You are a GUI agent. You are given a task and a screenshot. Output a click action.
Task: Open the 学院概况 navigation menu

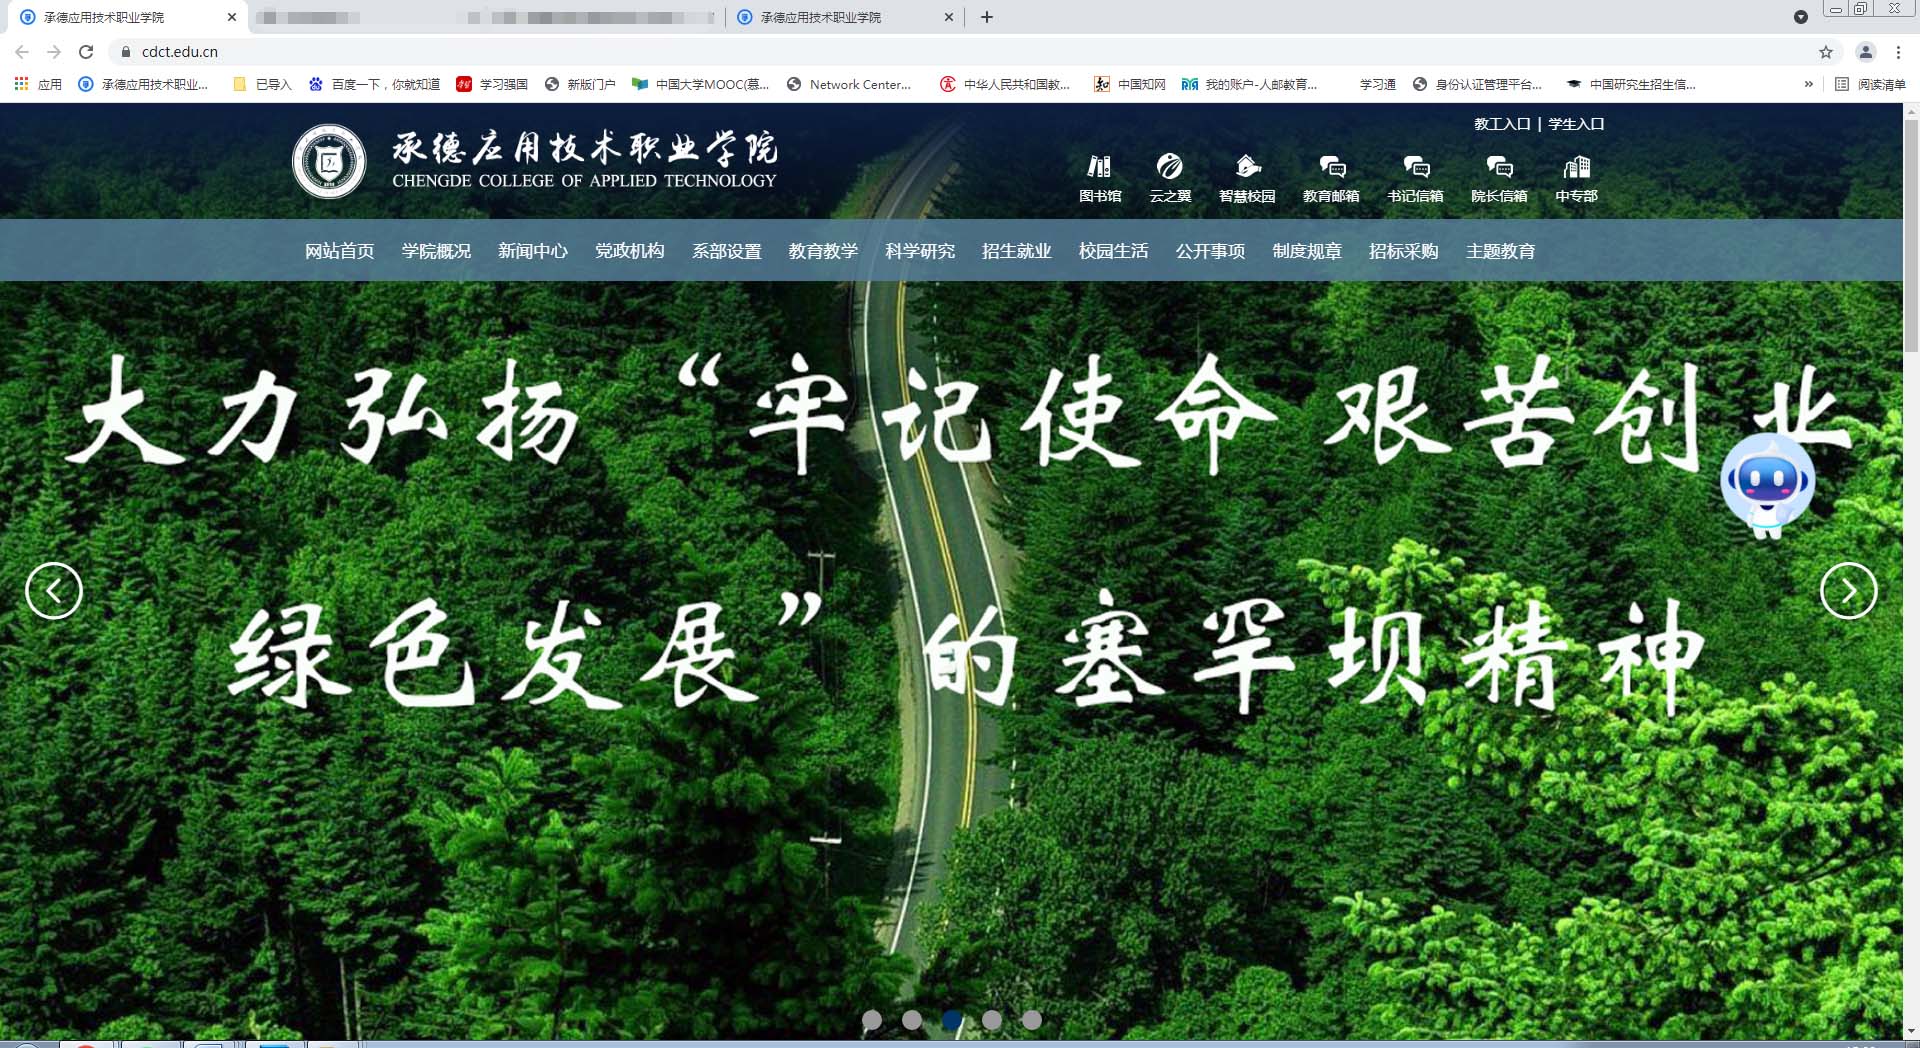pyautogui.click(x=436, y=251)
